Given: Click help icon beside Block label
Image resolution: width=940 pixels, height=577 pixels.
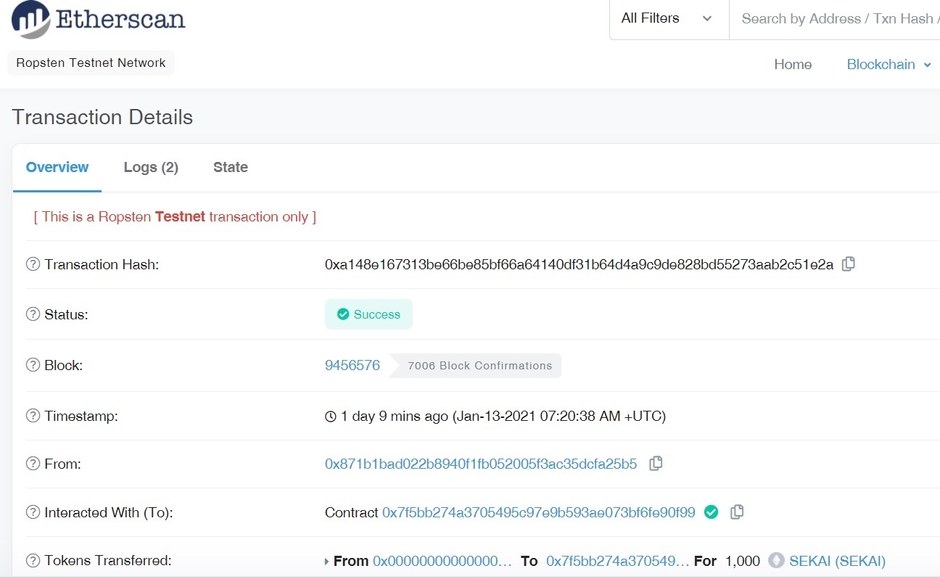Looking at the screenshot, I should pyautogui.click(x=33, y=365).
